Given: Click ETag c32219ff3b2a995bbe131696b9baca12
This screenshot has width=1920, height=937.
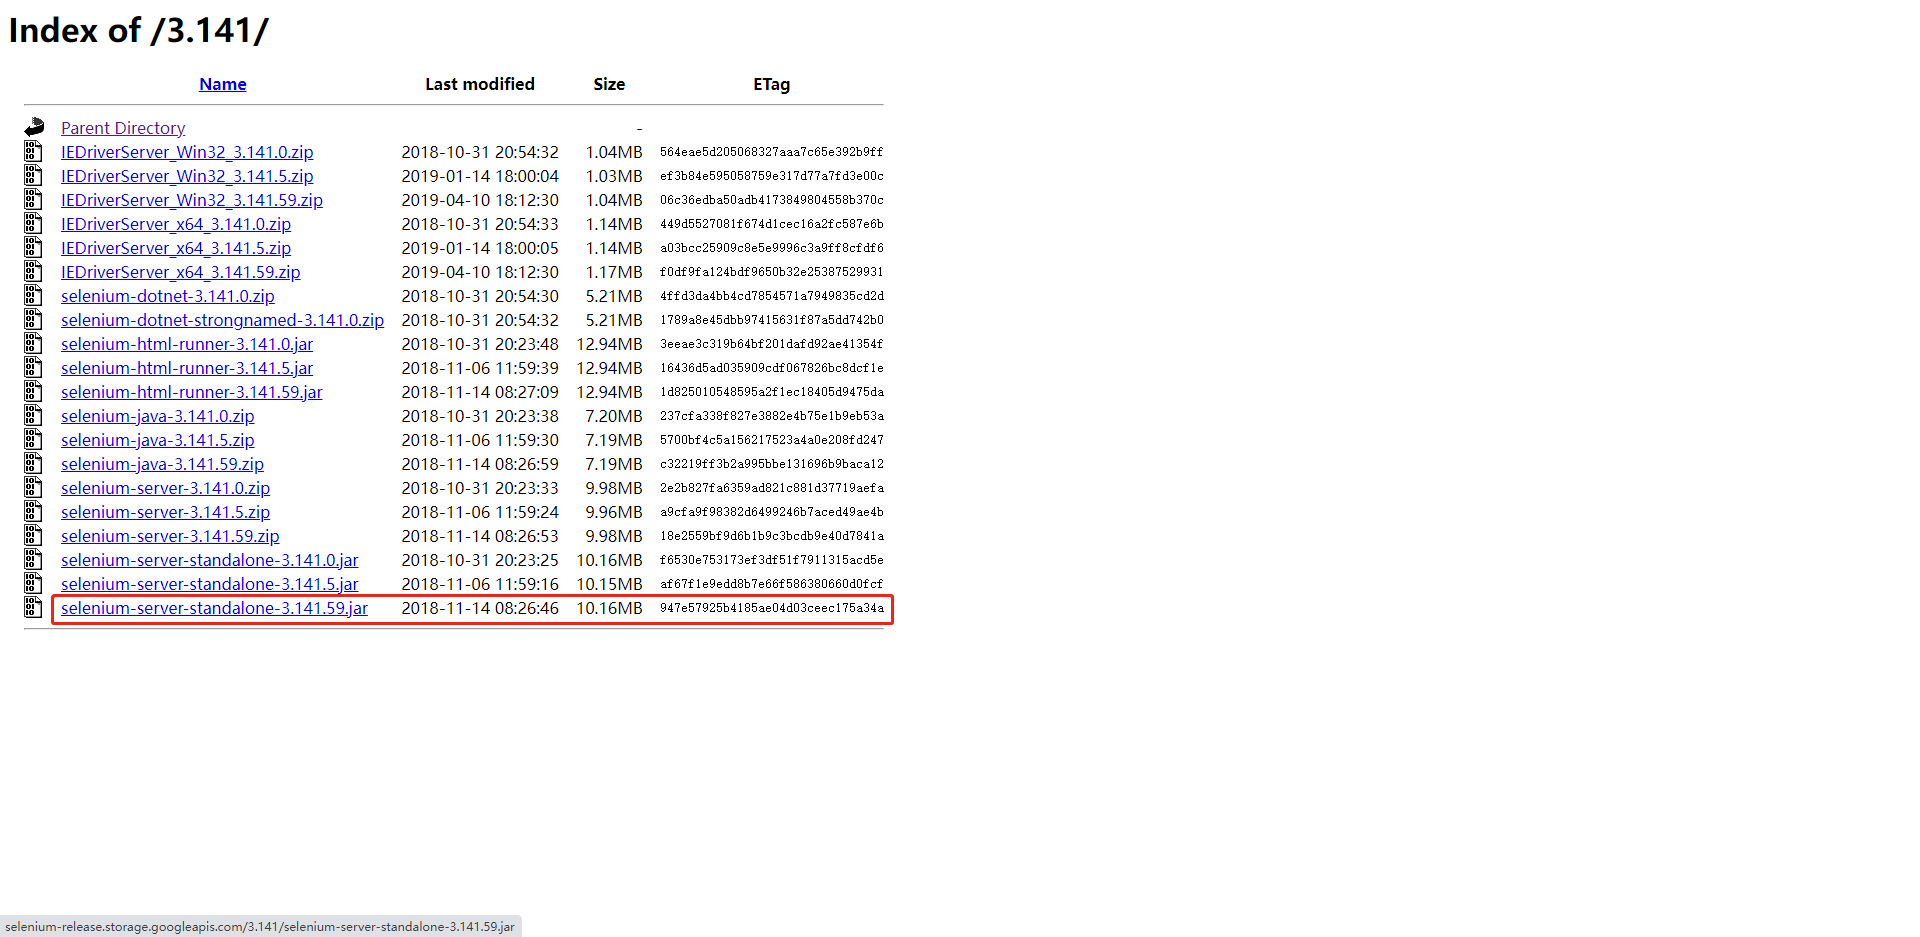Looking at the screenshot, I should [x=772, y=464].
